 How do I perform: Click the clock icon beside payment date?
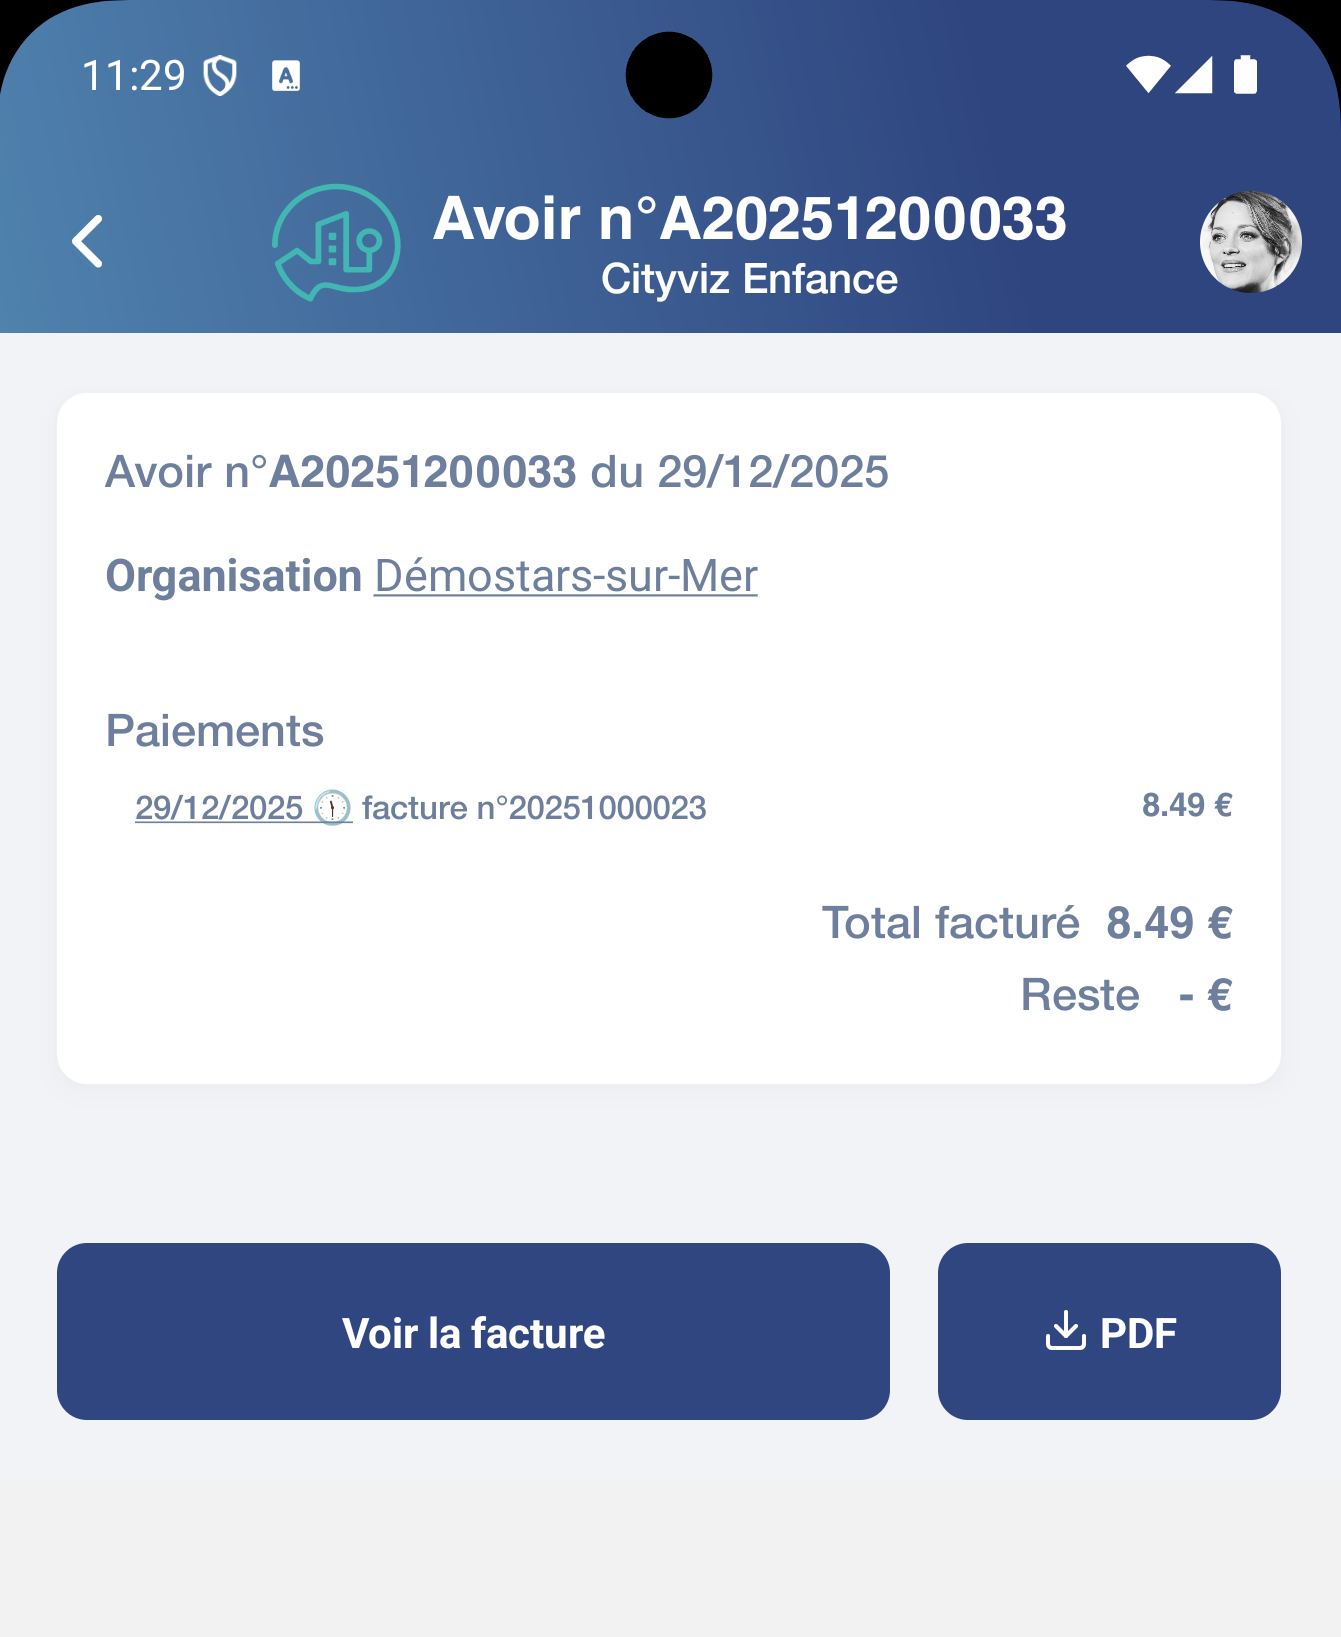[333, 807]
